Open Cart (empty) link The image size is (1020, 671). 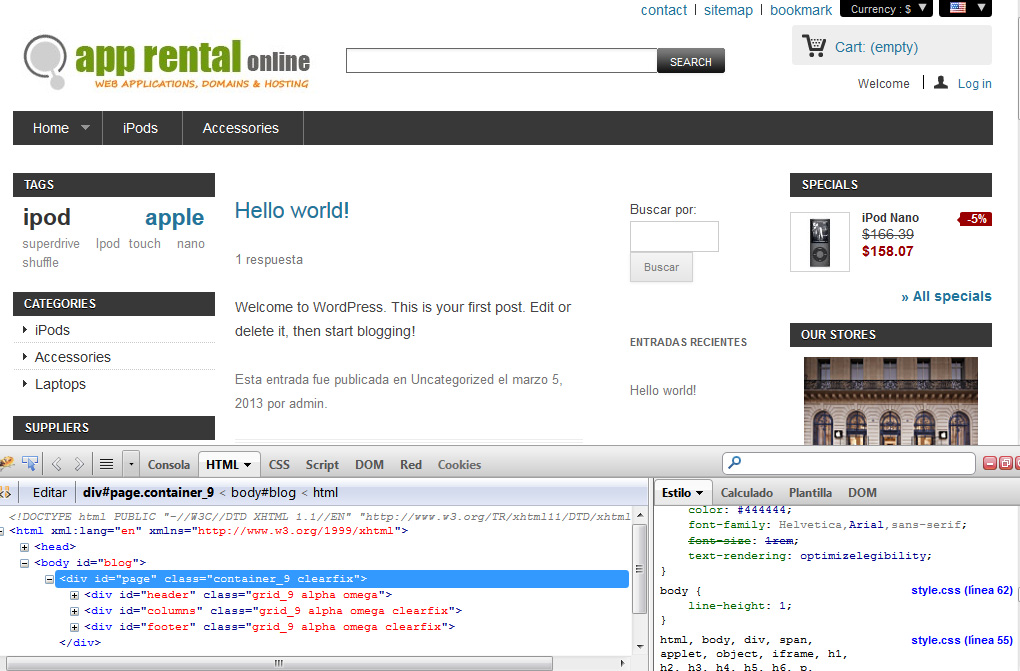[876, 47]
